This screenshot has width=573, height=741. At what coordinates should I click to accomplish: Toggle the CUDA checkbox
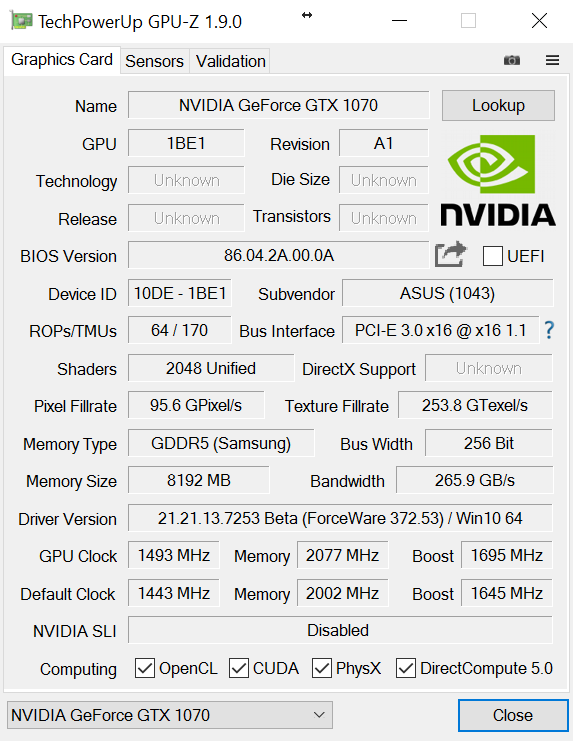click(239, 668)
